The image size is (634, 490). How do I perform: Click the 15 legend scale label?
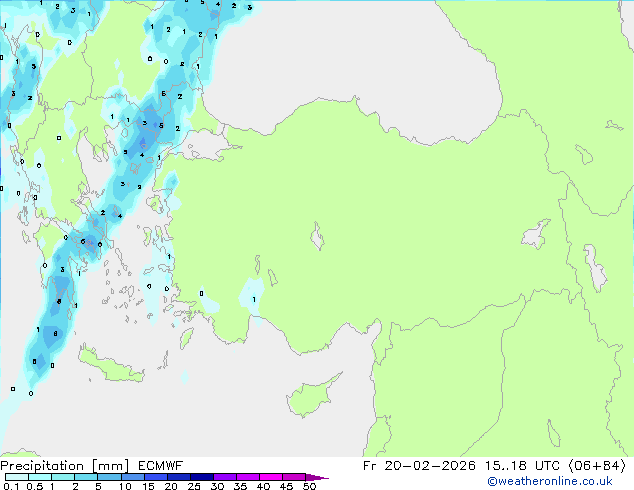[148, 486]
